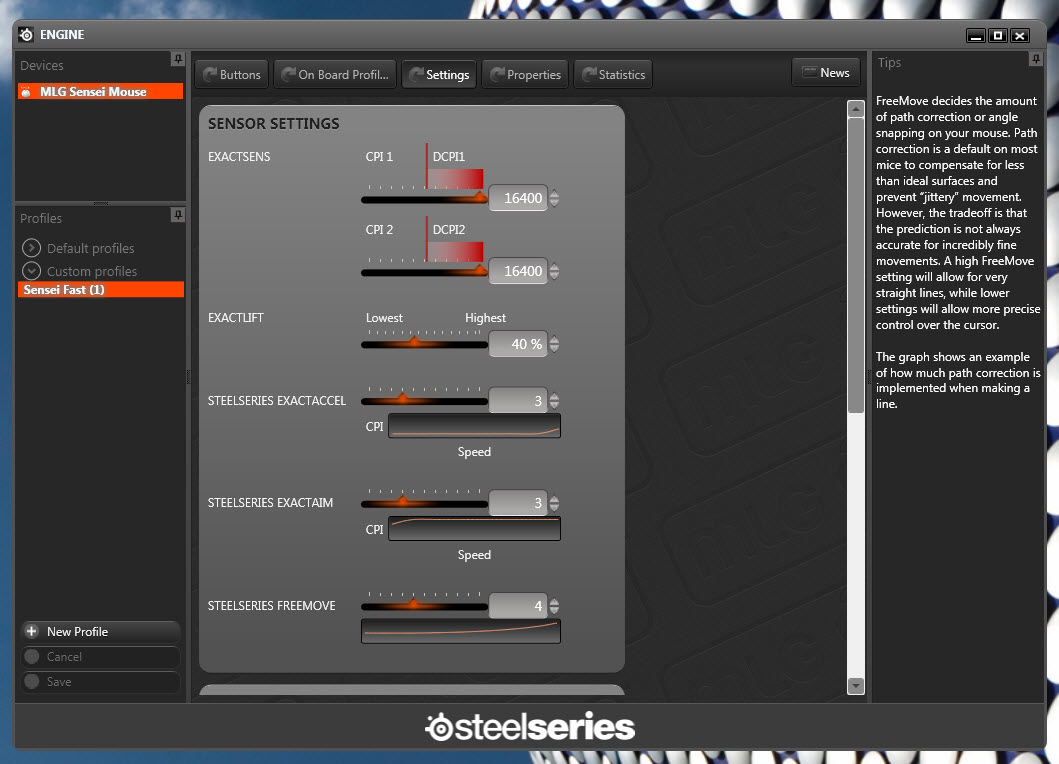This screenshot has height=764, width=1059.
Task: Click the settings vertical scrollbar thumb
Action: [x=856, y=265]
